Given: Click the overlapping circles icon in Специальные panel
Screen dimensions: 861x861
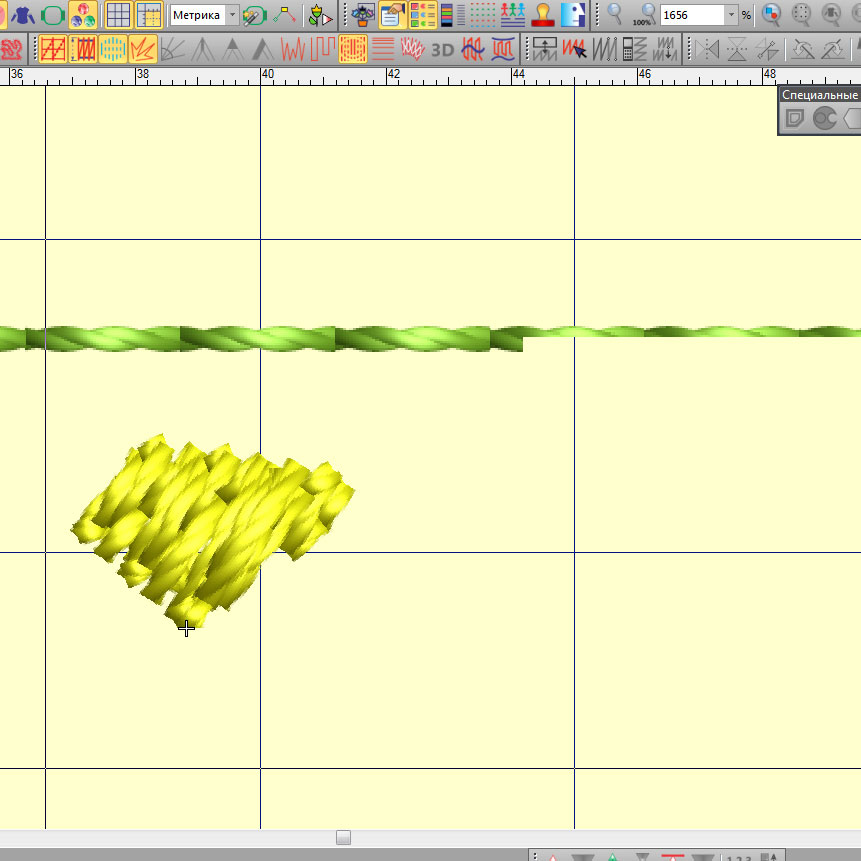Looking at the screenshot, I should click(x=824, y=119).
